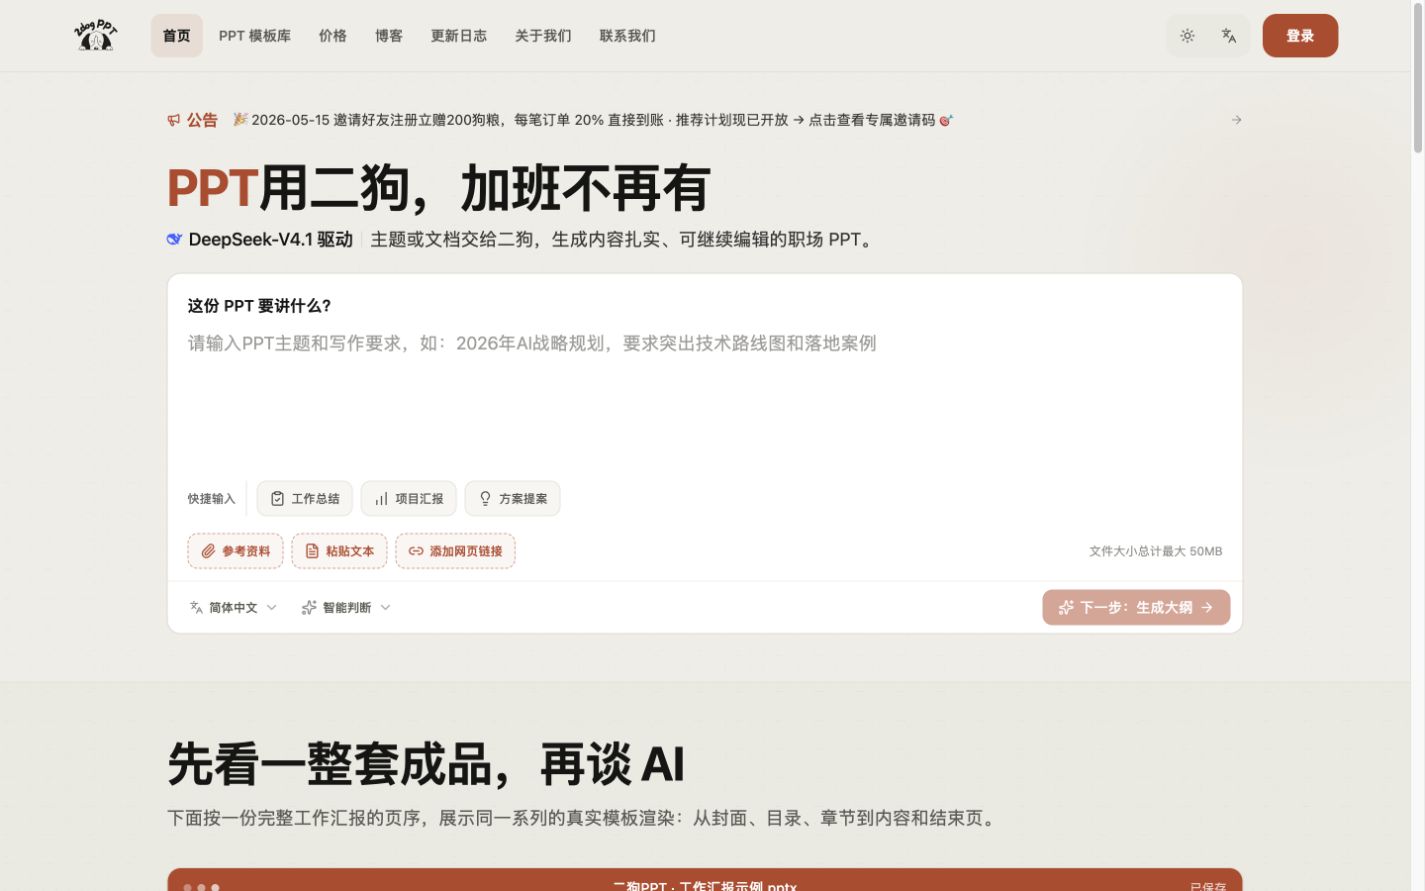Click the DeepSeek whale icon

tap(174, 239)
